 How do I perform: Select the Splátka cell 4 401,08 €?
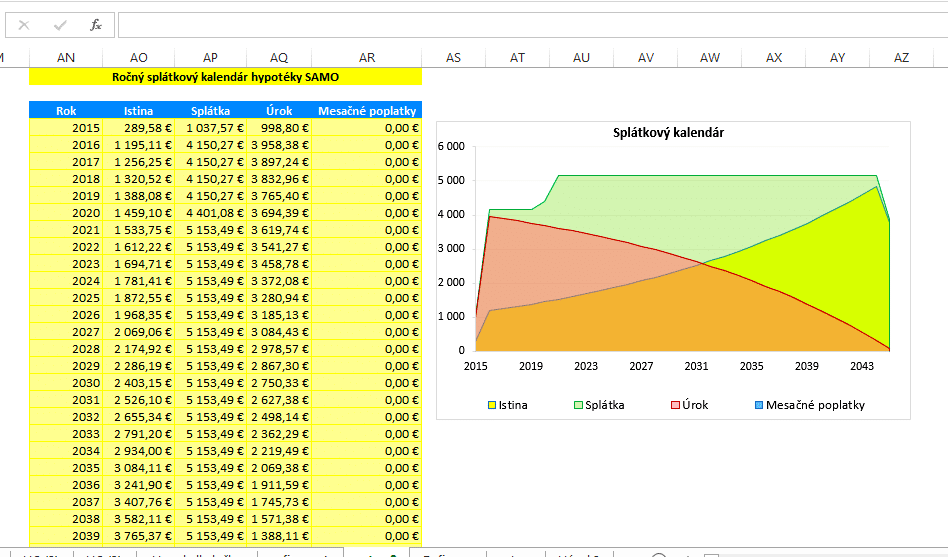(x=210, y=213)
